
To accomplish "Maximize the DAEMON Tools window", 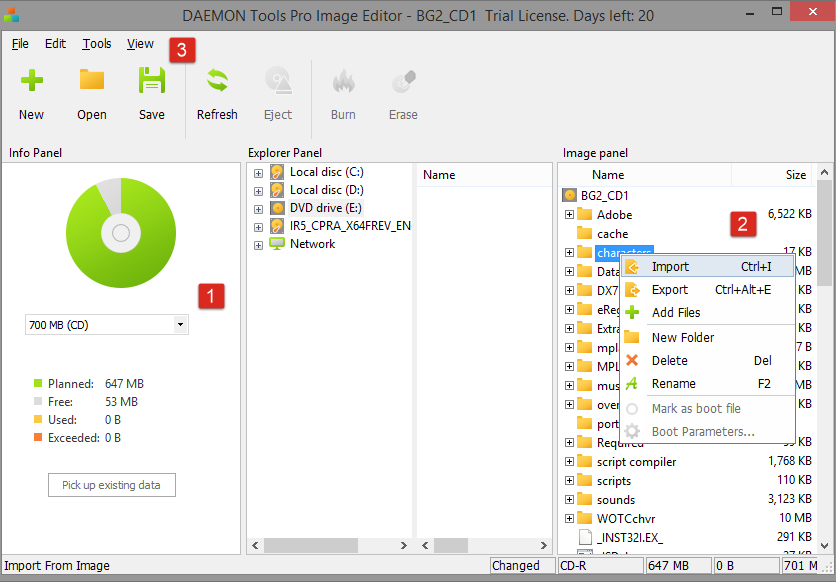I will 777,11.
